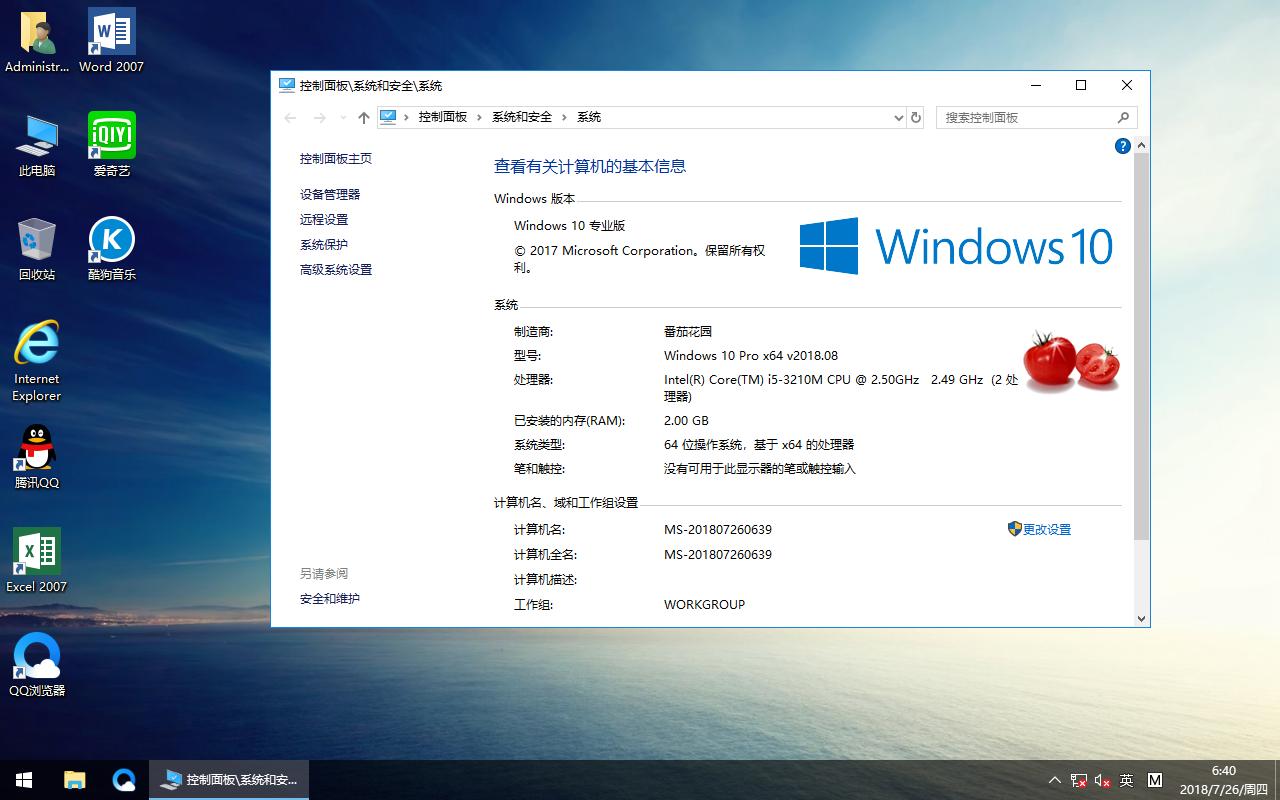
Task: Click the 搜索控制面板 search field
Action: coord(1036,117)
